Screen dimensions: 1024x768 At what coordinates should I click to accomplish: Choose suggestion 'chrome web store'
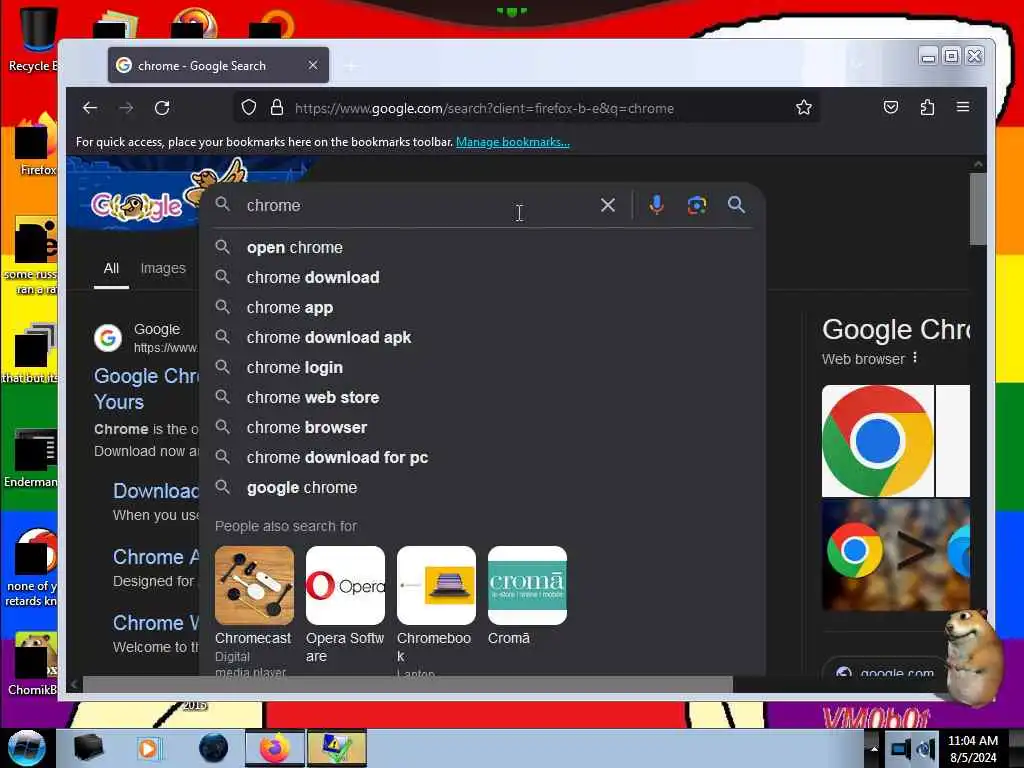[482, 398]
